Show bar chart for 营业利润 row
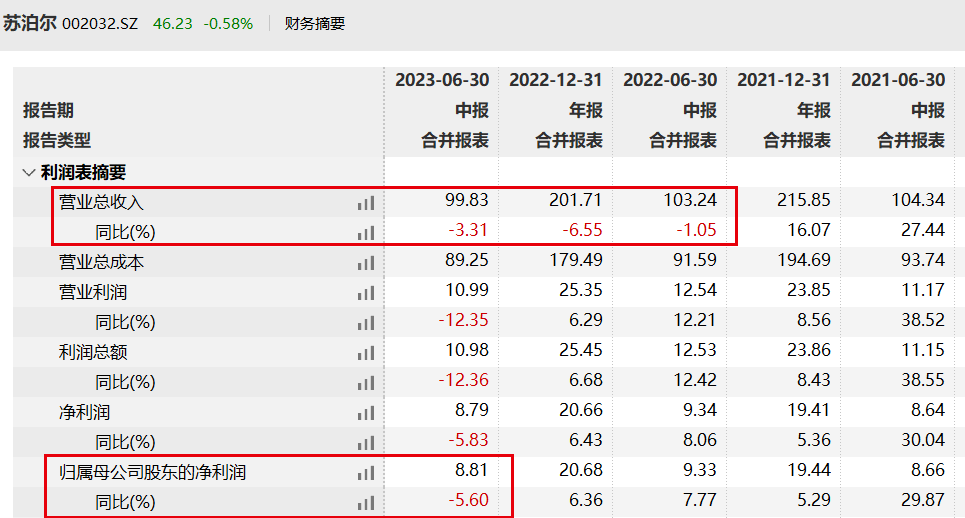Image resolution: width=965 pixels, height=518 pixels. (366, 293)
